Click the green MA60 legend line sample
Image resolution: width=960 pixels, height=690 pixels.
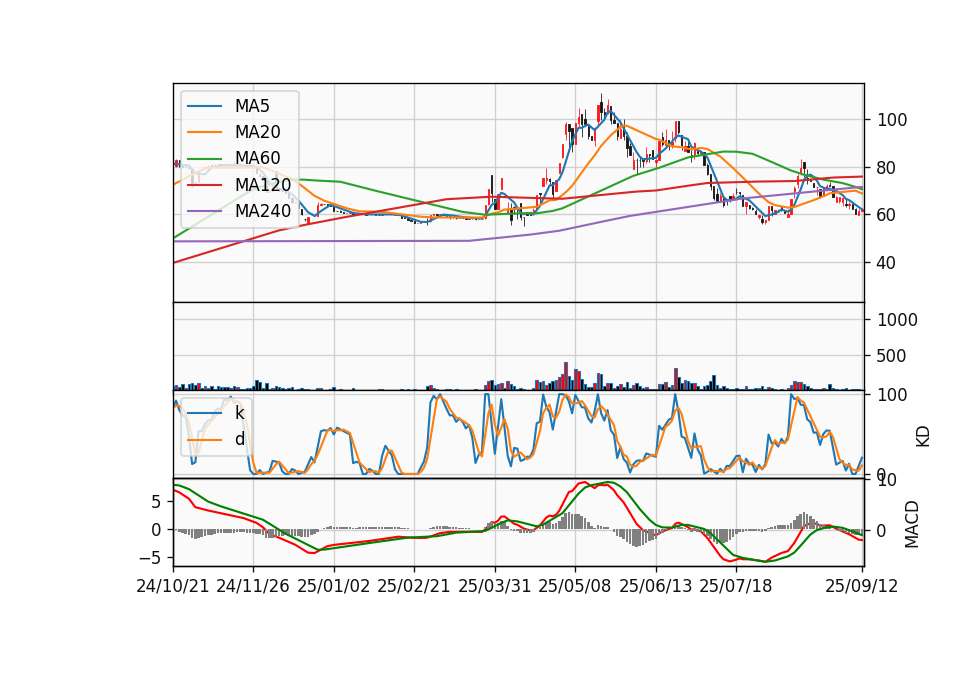[x=204, y=159]
